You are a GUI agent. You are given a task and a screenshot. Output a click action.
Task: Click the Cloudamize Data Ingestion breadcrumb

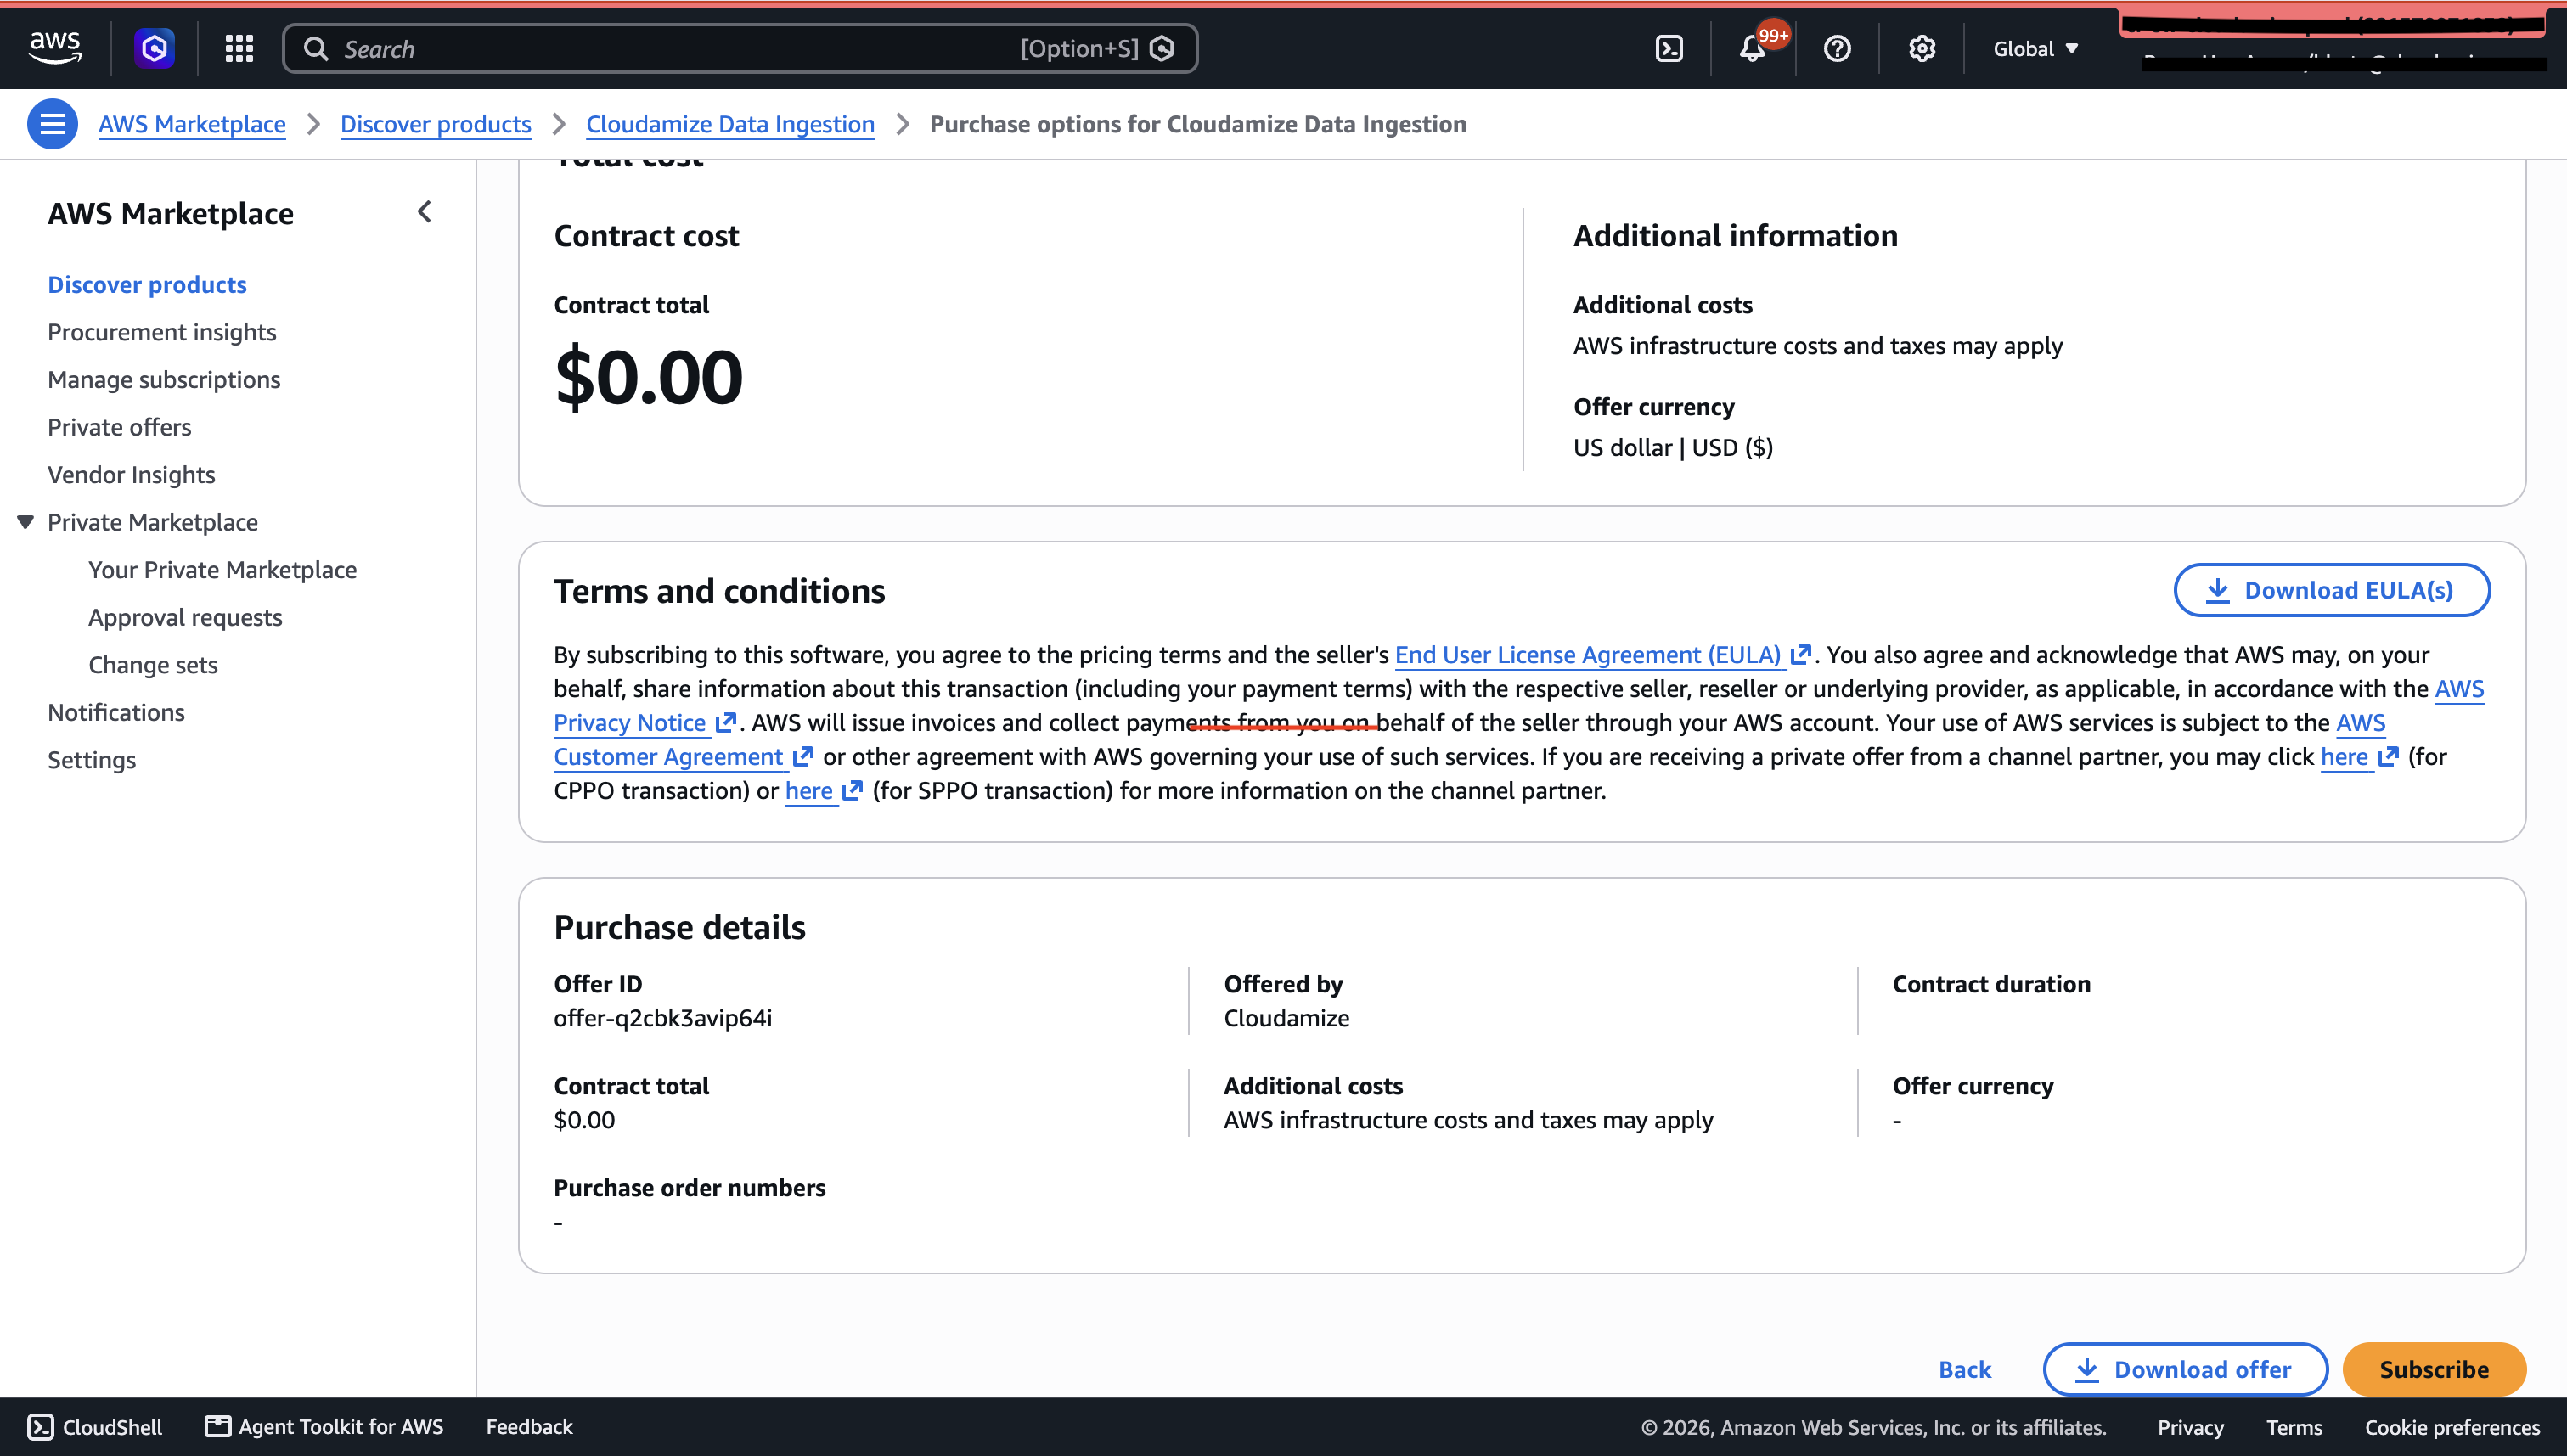point(730,124)
